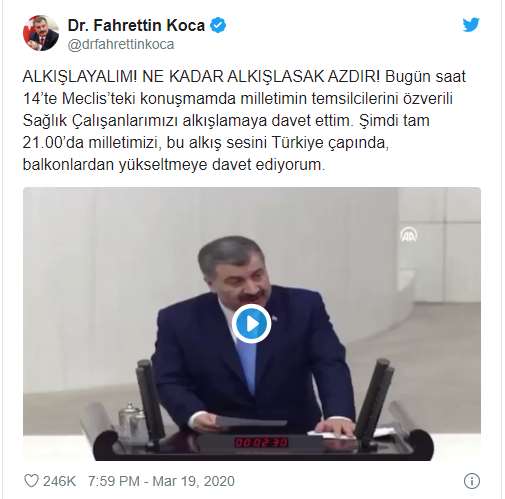The height and width of the screenshot is (499, 505).
Task: Play the embedded speech video
Action: point(252,324)
